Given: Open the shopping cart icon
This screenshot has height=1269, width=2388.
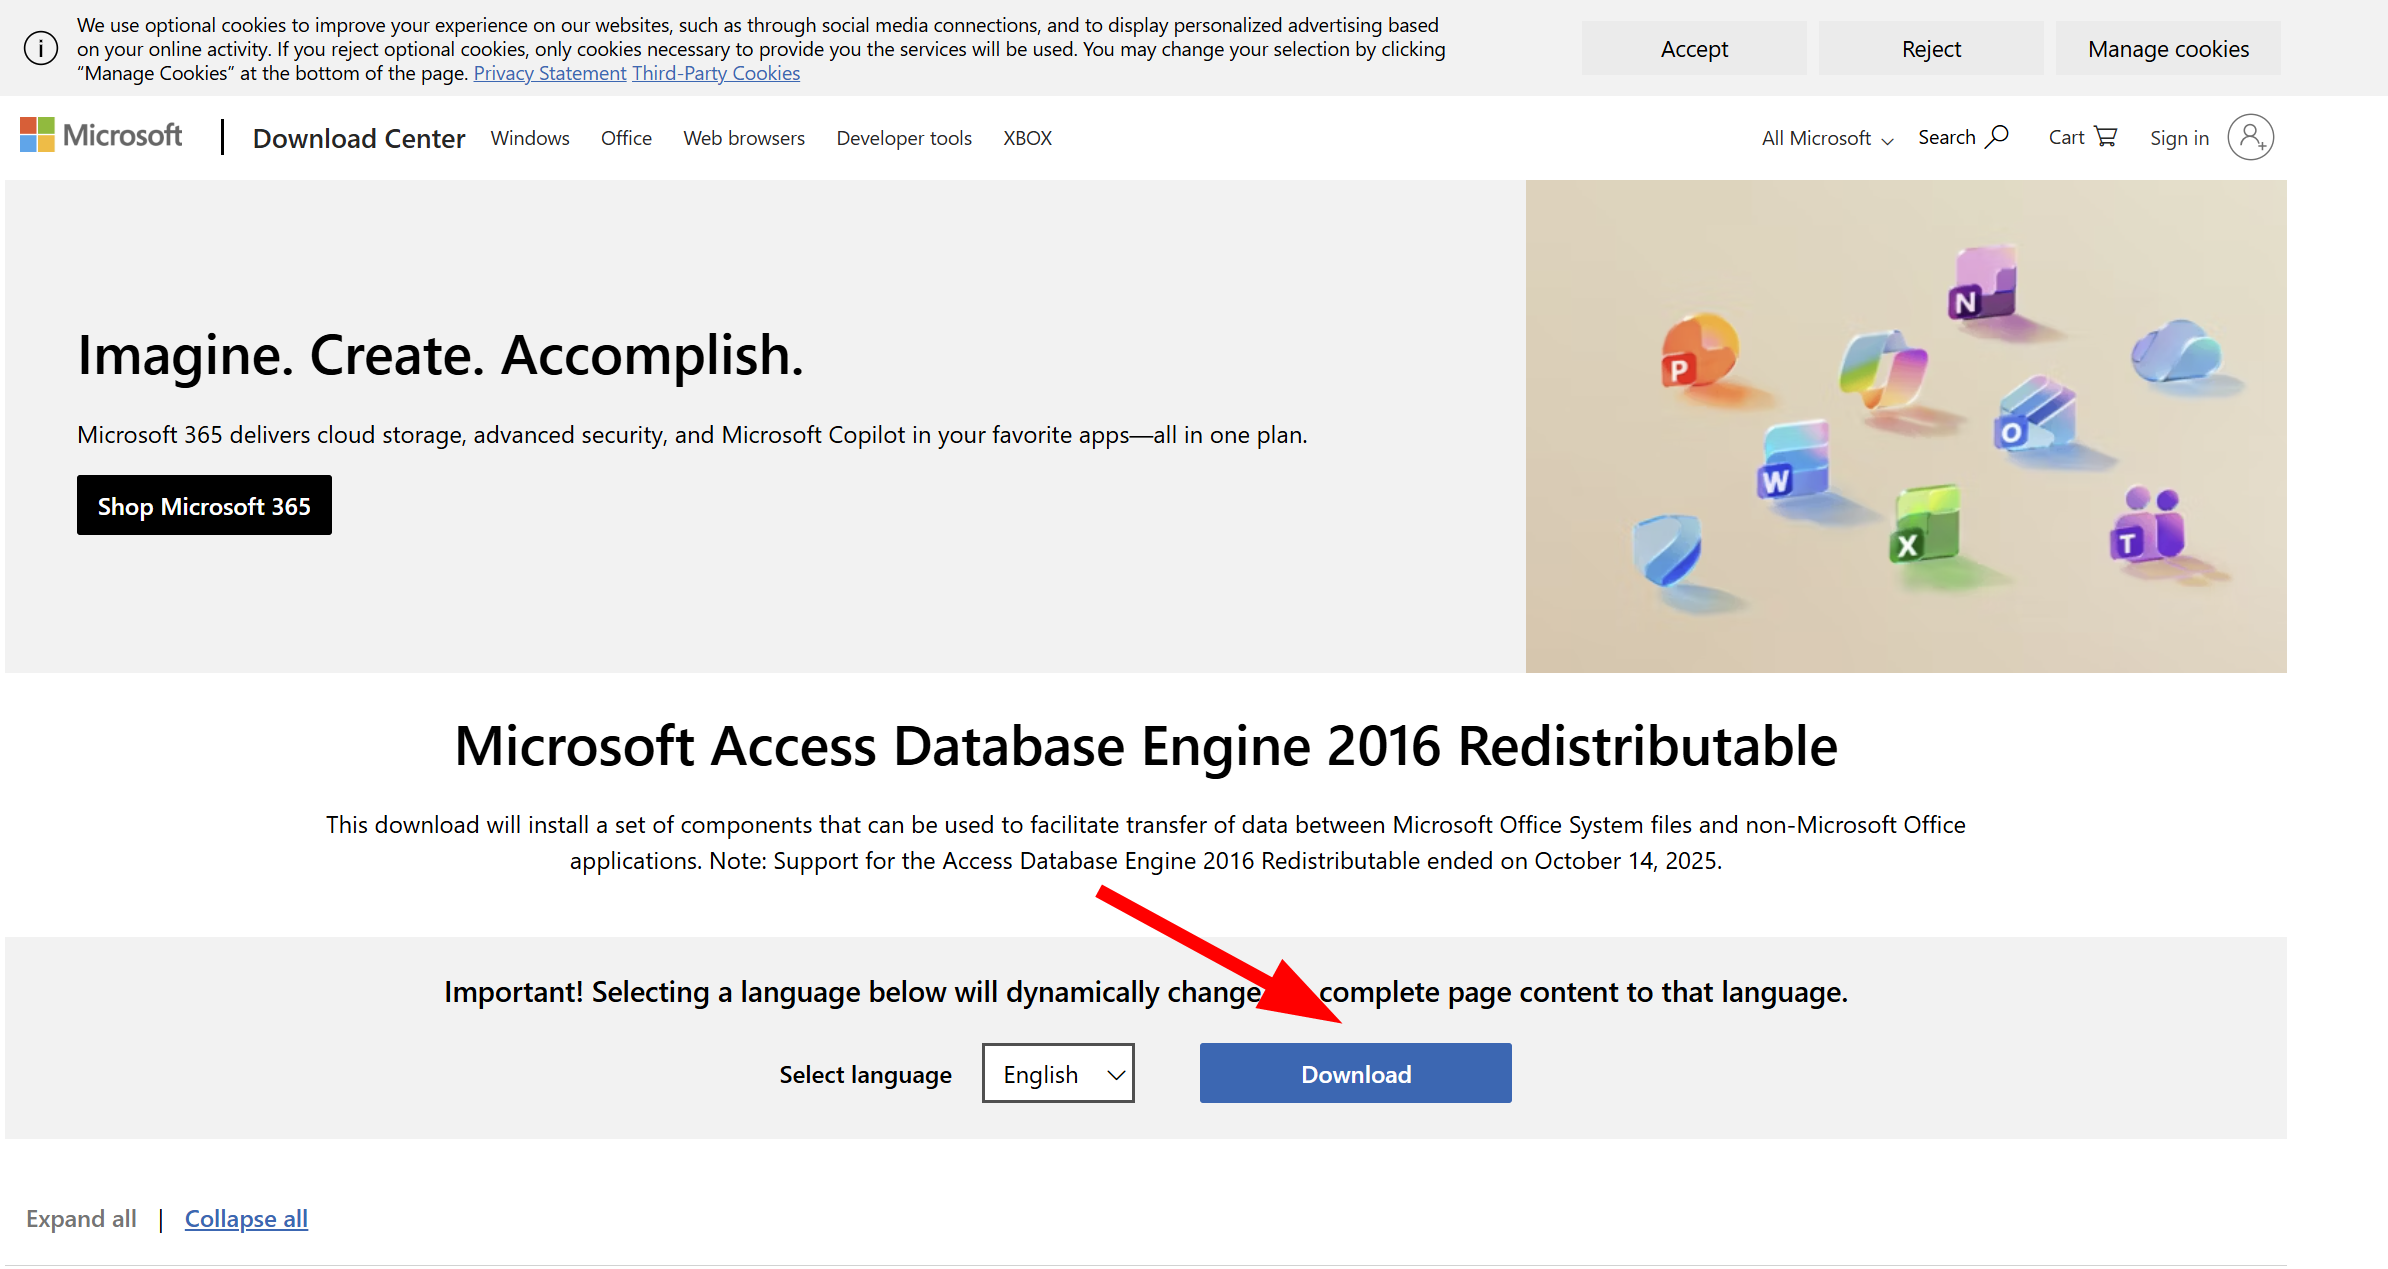Looking at the screenshot, I should (2106, 137).
